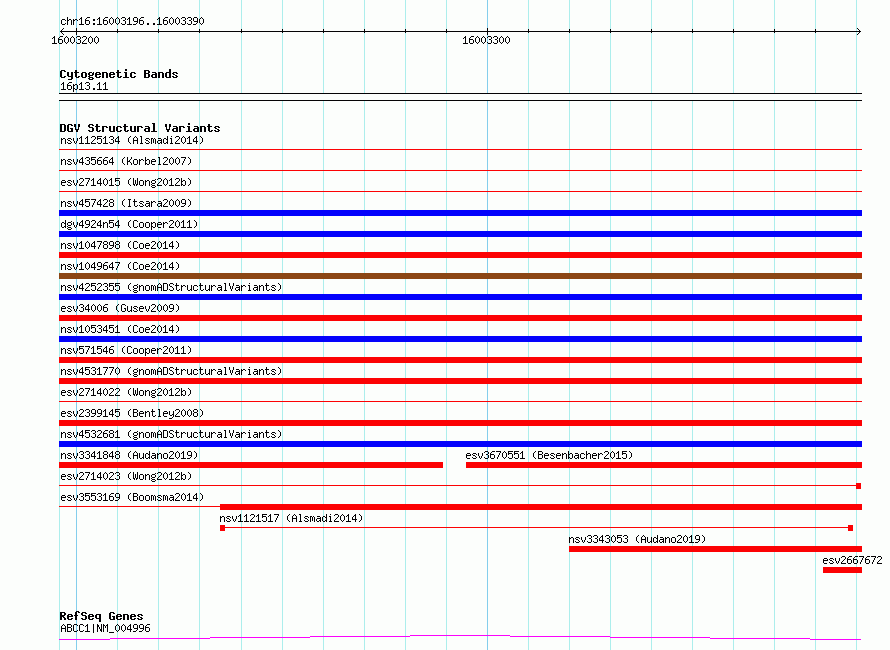Screen dimensions: 890x650
Task: Open the dgv4924n54 (Cooper2011) label
Action: [x=129, y=224]
